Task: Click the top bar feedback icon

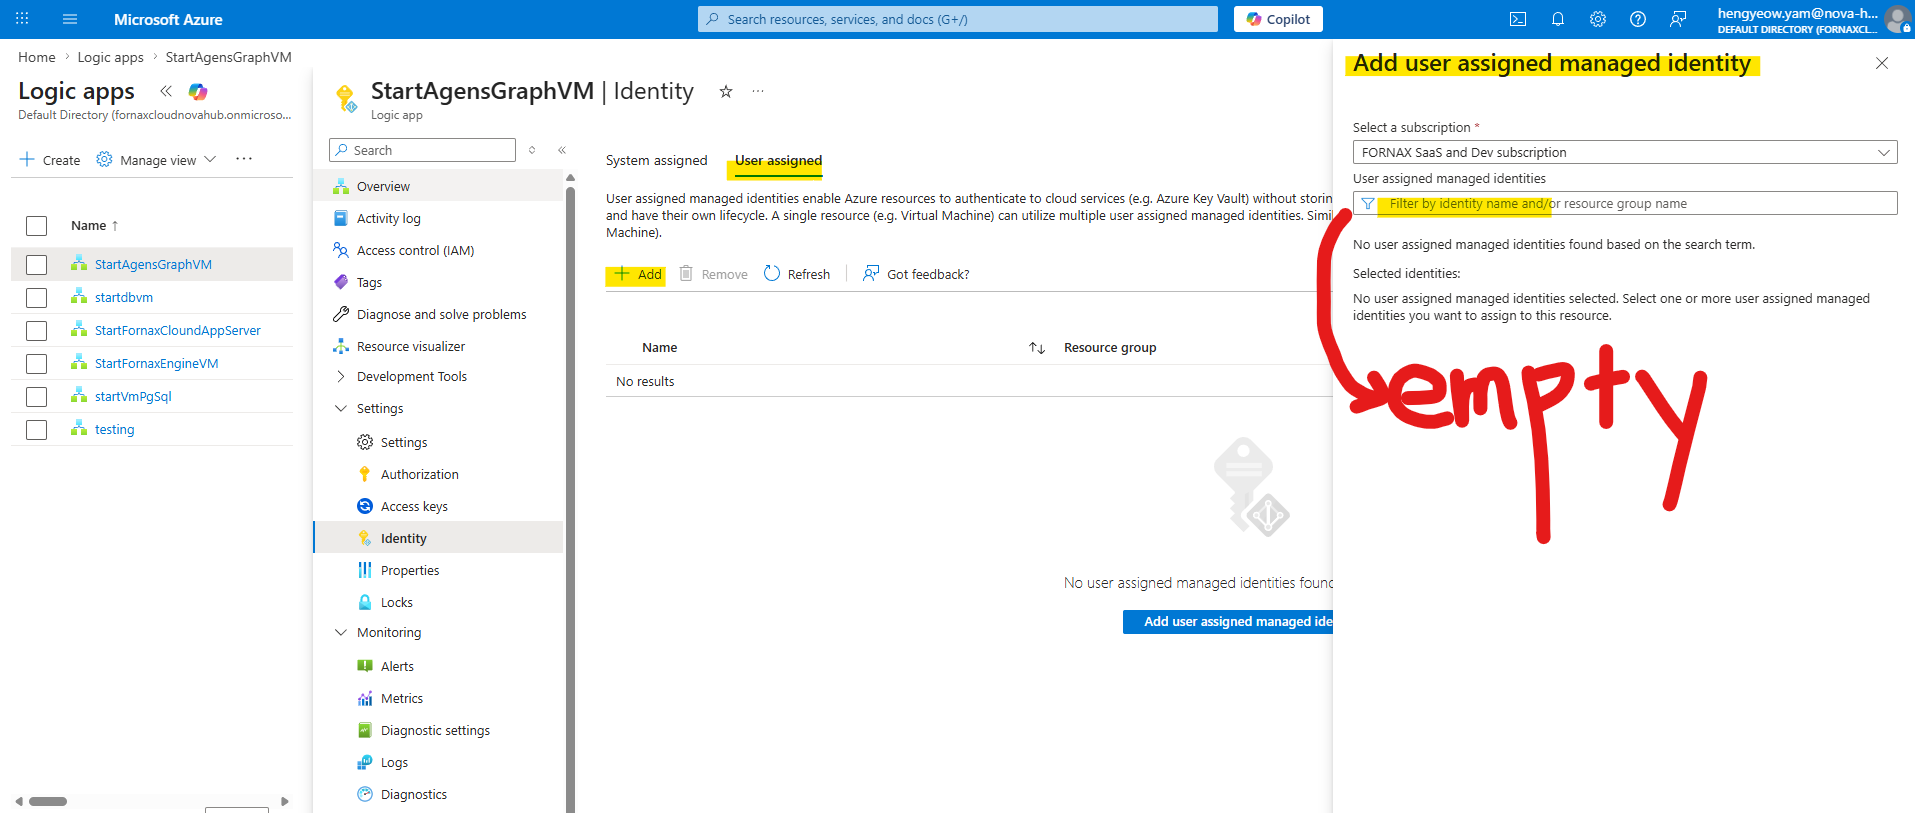Action: (x=1678, y=19)
